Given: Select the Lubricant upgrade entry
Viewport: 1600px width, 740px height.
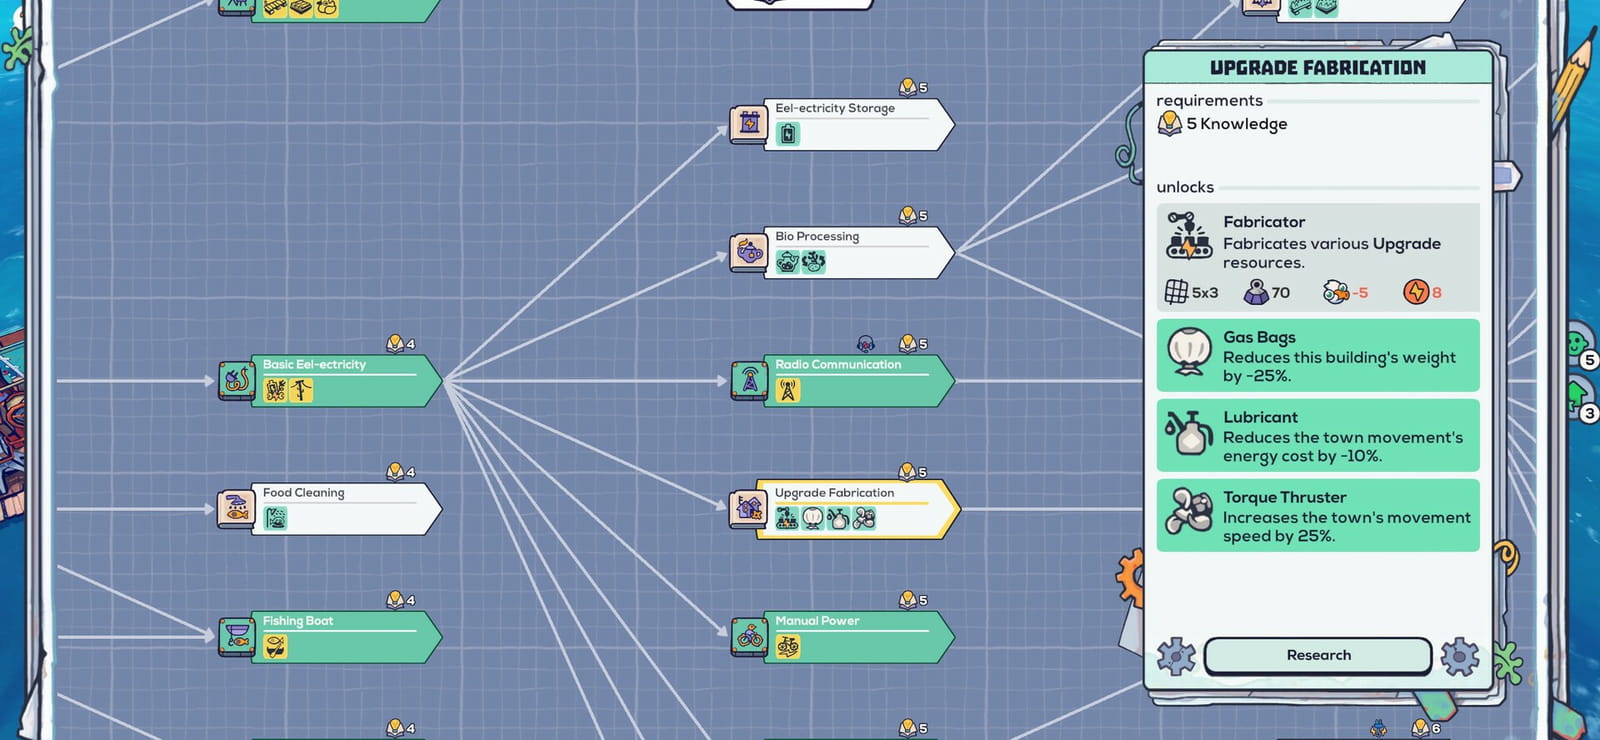Looking at the screenshot, I should pyautogui.click(x=1318, y=435).
